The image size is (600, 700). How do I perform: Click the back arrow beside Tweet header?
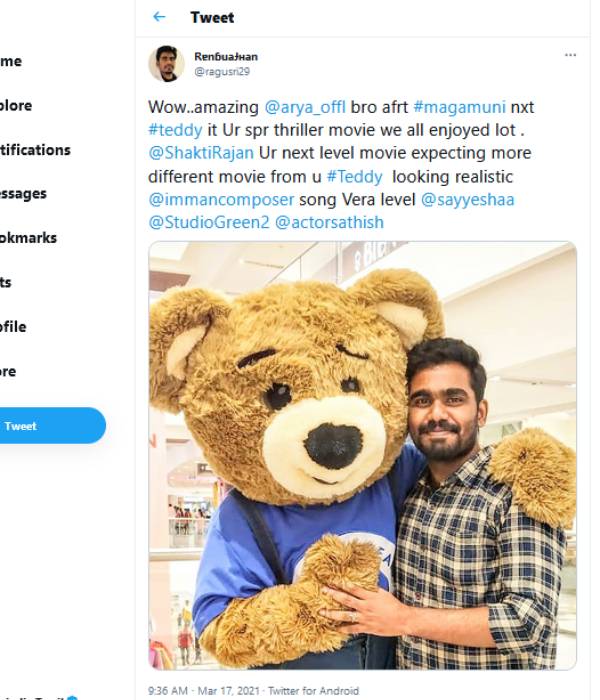pos(159,18)
